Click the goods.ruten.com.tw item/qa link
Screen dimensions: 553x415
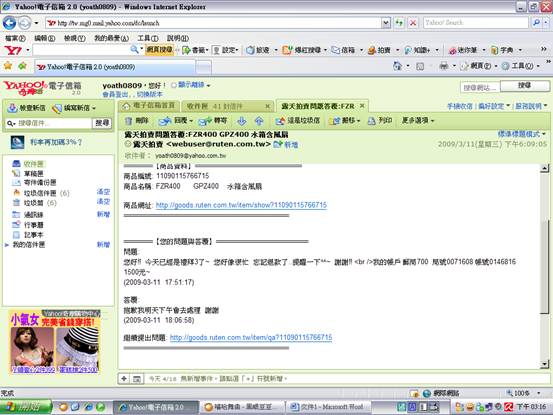(x=251, y=337)
